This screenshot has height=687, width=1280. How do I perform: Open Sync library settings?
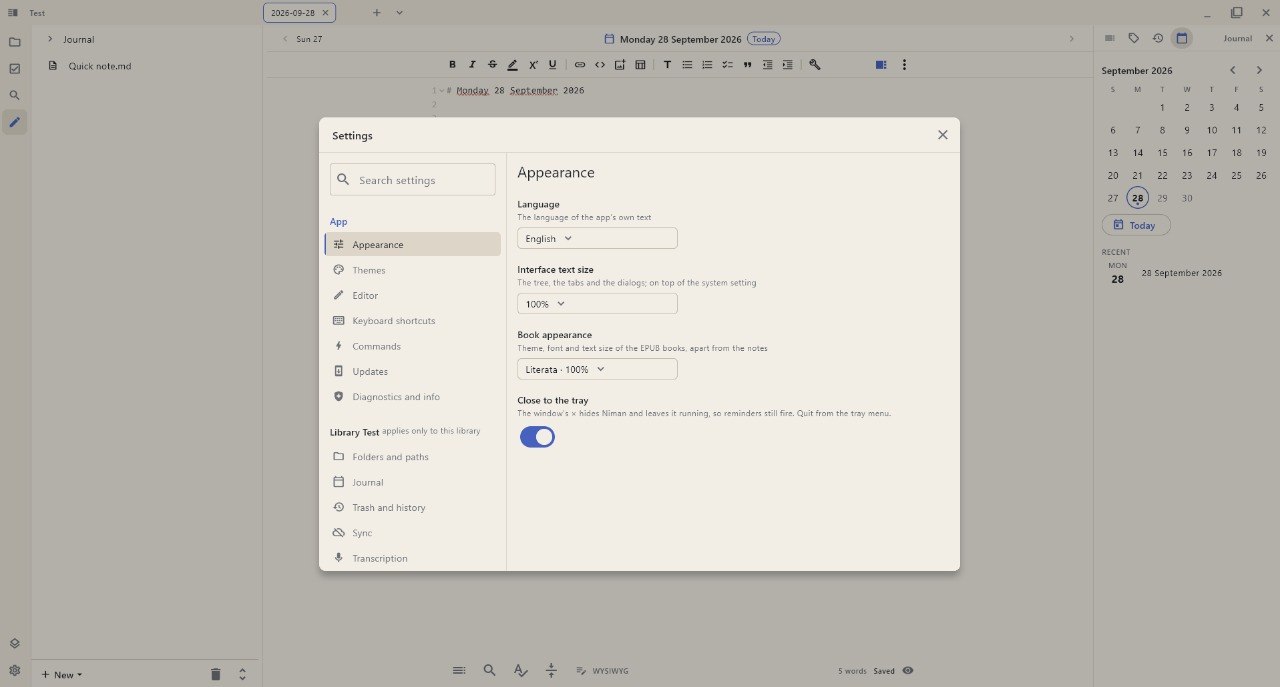(x=413, y=533)
